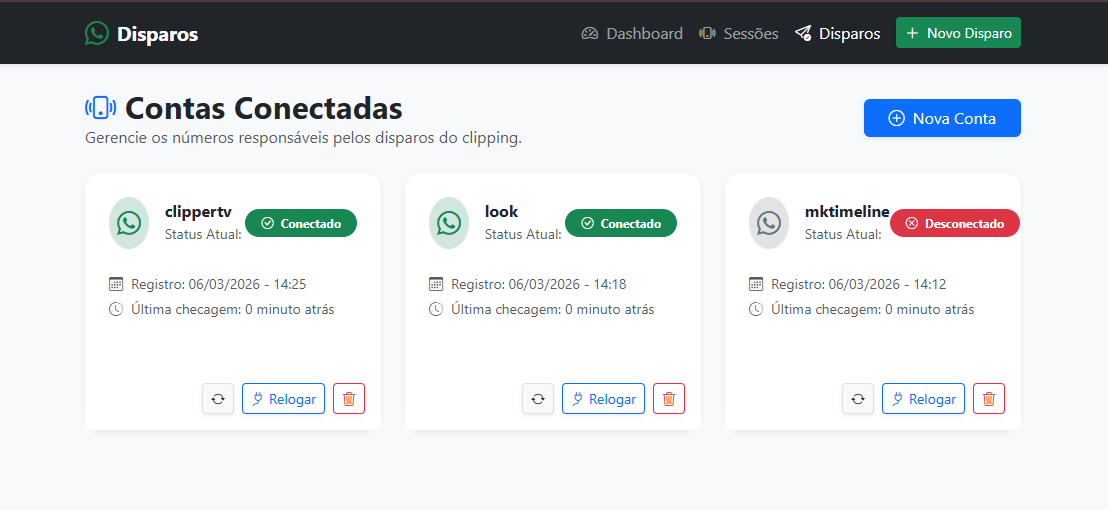Click the calendar icon in mktimeline card
This screenshot has height=510, width=1108.
click(x=756, y=284)
